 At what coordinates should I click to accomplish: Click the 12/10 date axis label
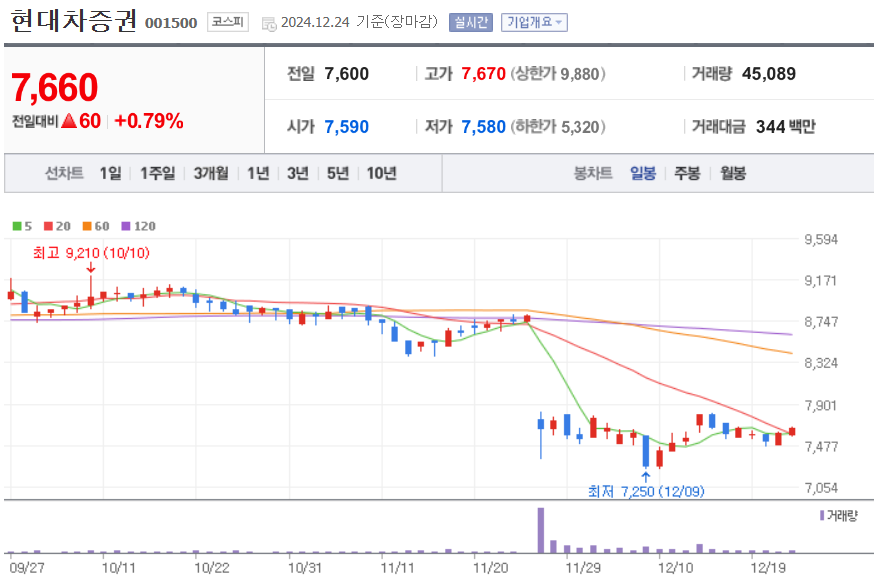[676, 568]
